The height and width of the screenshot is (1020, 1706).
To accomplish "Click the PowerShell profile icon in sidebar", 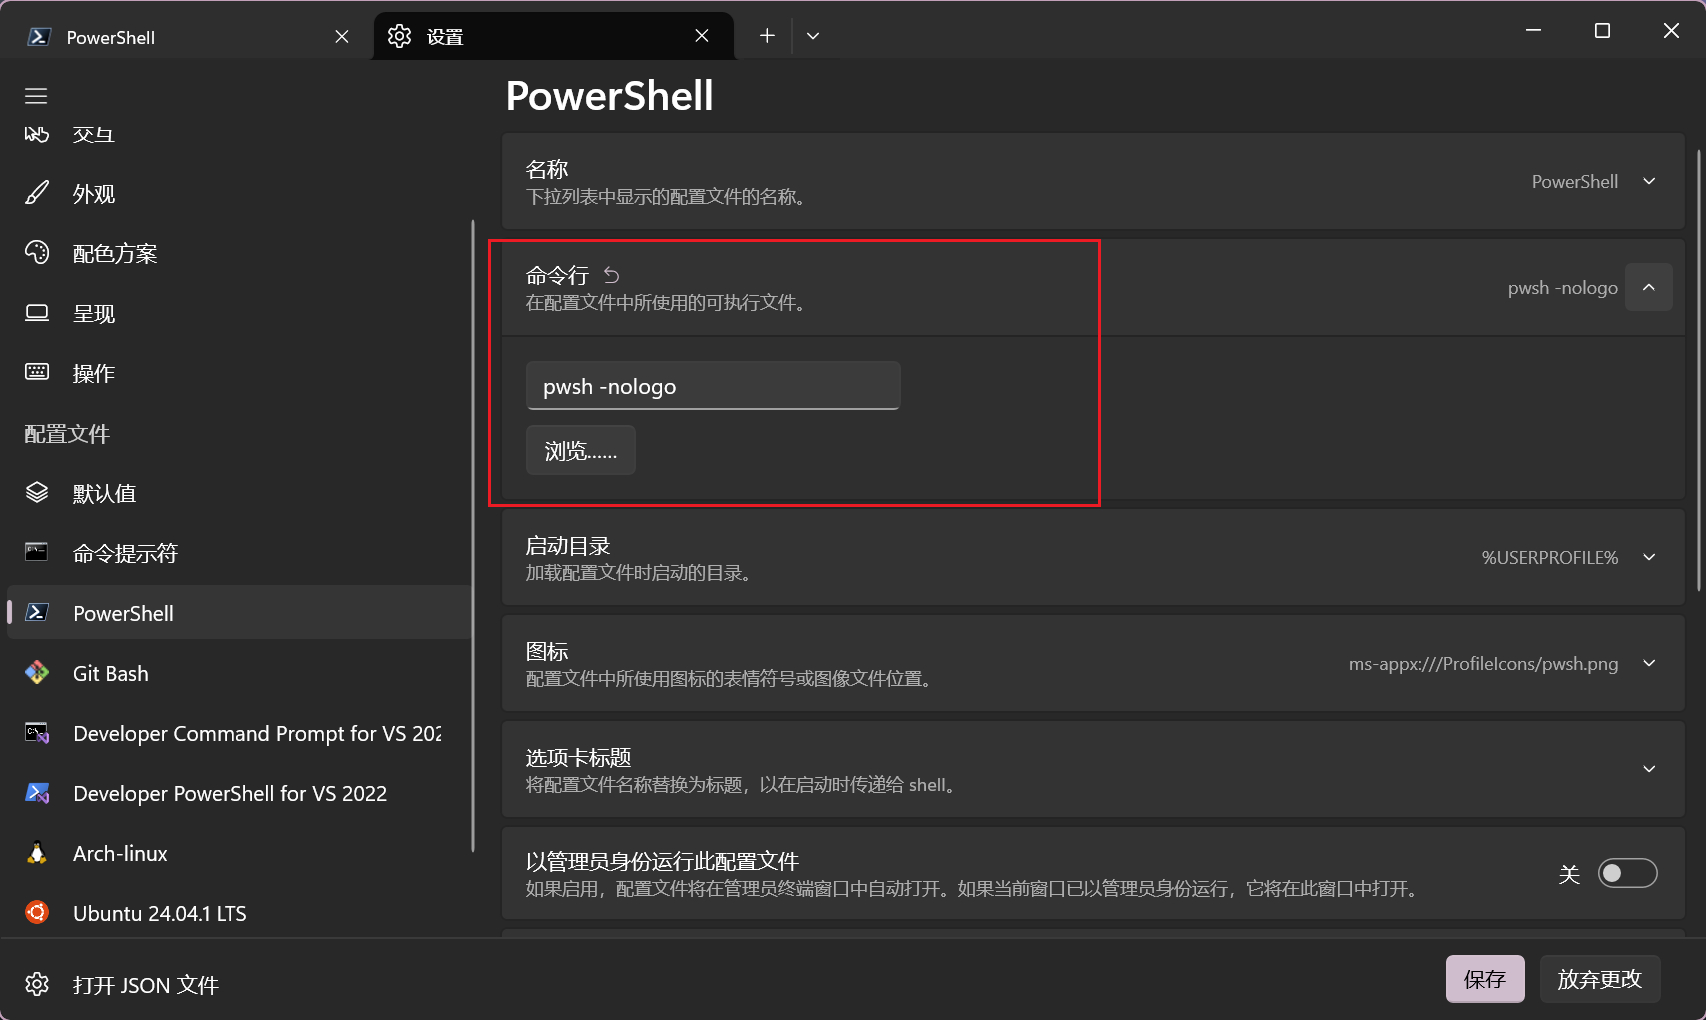I will tap(37, 613).
